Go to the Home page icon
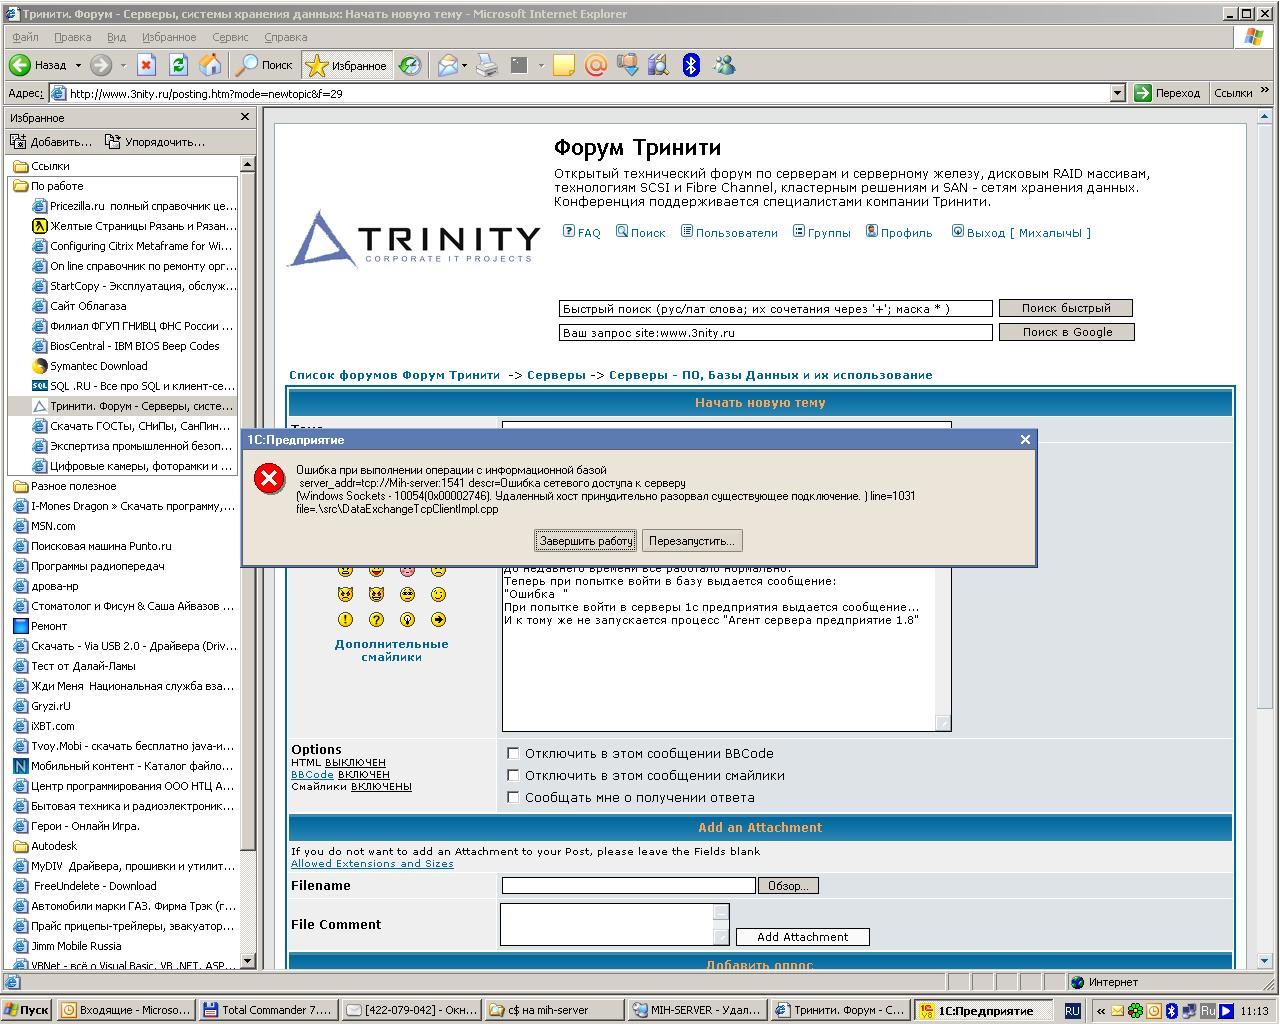Viewport: 1280px width, 1024px height. [x=210, y=66]
